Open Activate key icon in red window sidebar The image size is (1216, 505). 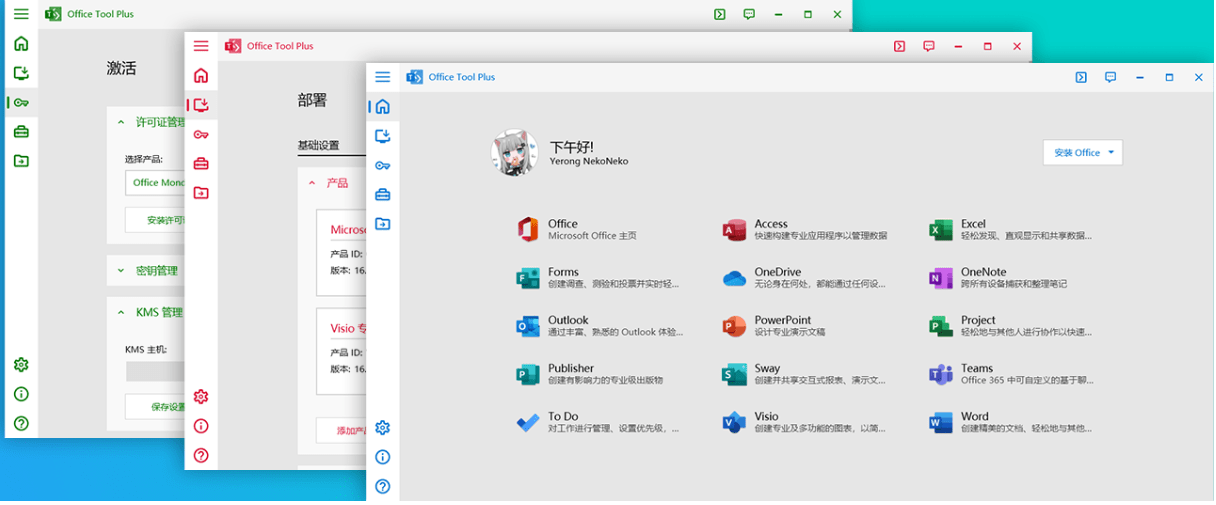(201, 135)
